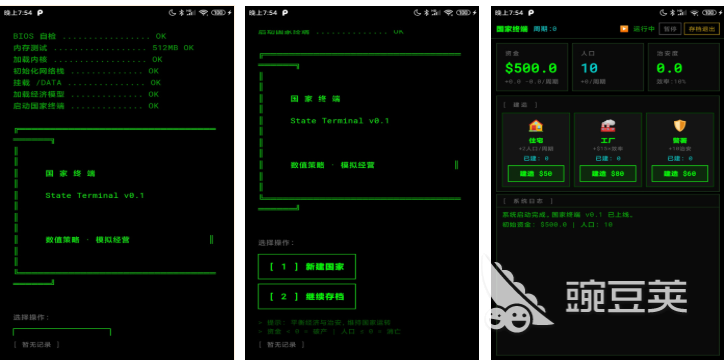Click the 治安度 value 0.0
Image resolution: width=724 pixels, height=360 pixels.
tap(669, 68)
